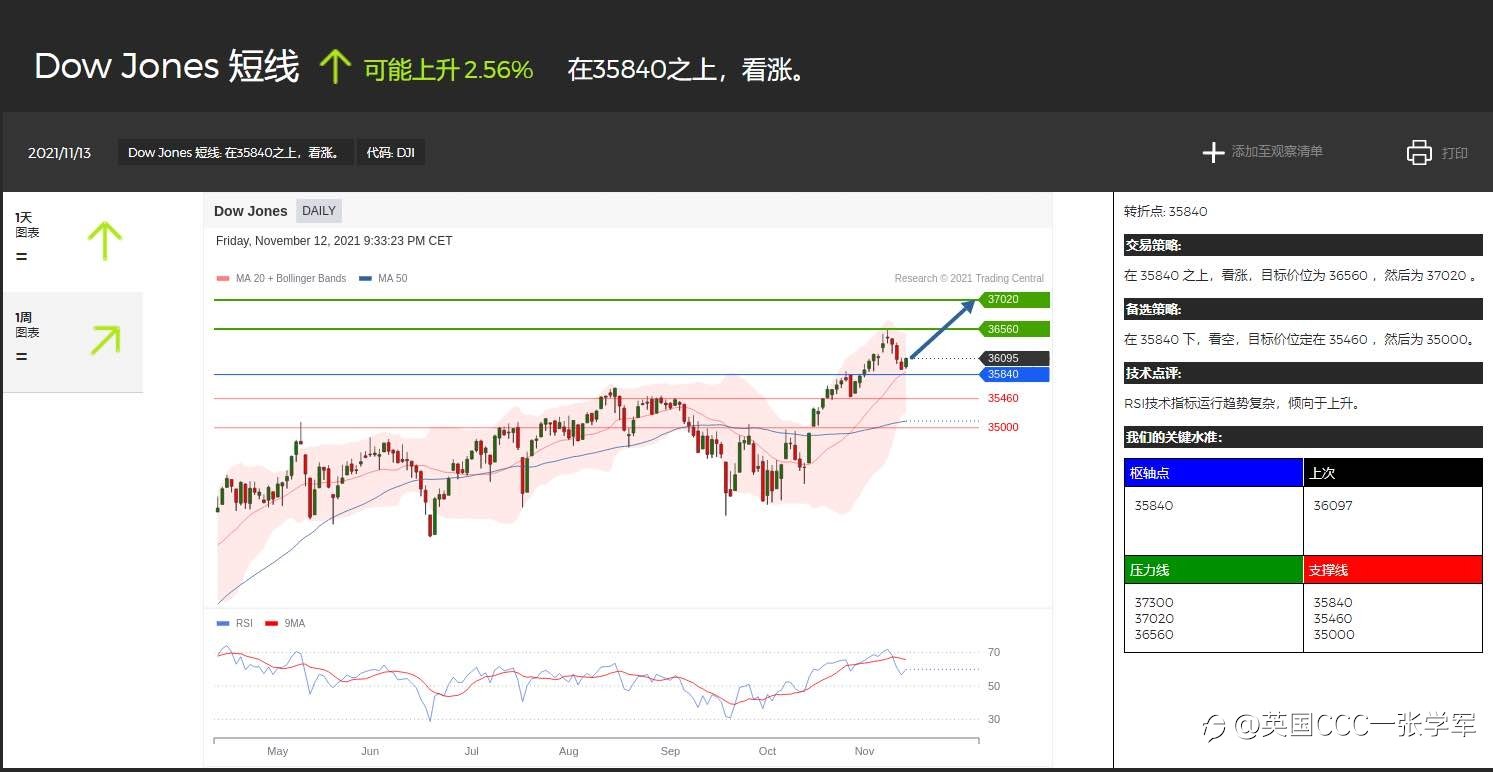1493x772 pixels.
Task: Click the 支撑线 red table header
Action: point(1393,570)
